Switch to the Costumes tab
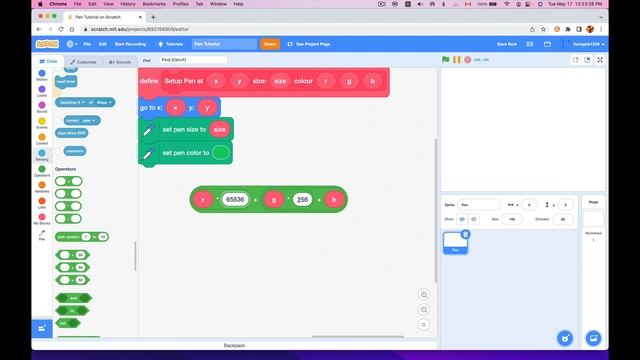Viewport: 640px width, 360px height. point(83,62)
